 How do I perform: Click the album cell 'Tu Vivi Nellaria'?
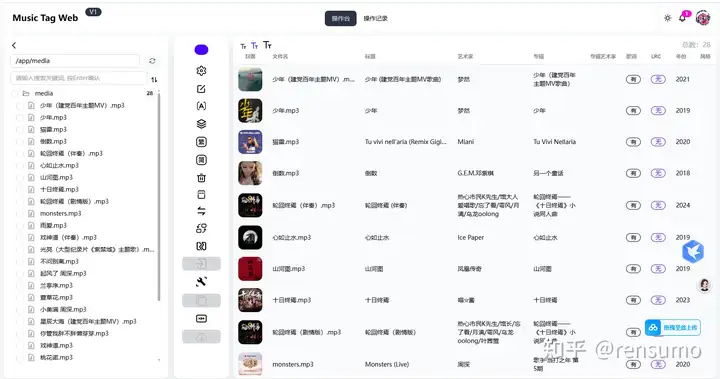(x=554, y=142)
